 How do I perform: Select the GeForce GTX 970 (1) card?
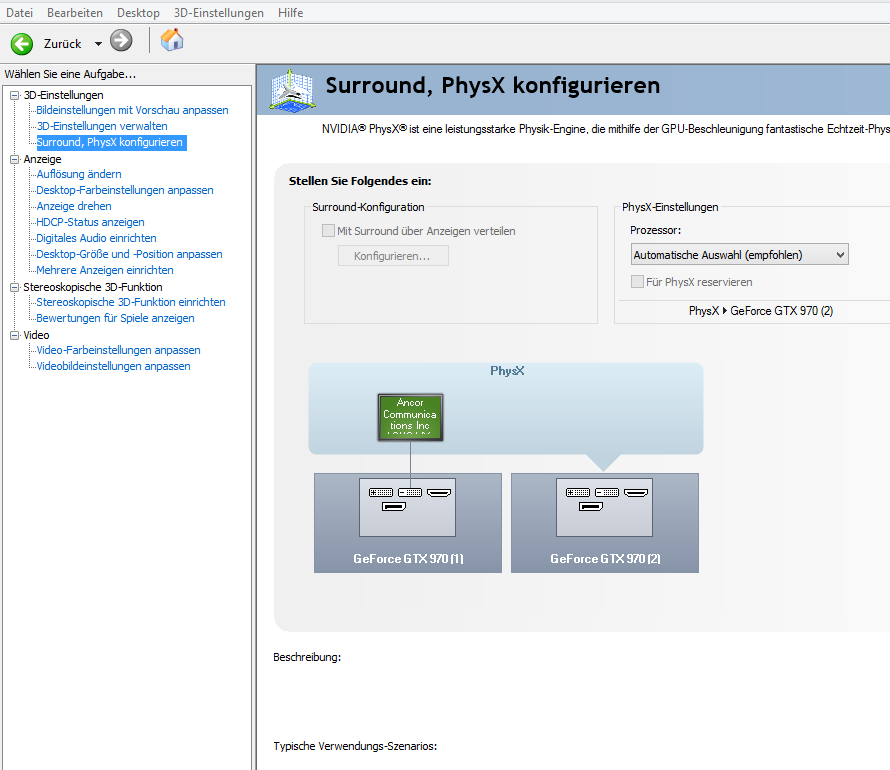(x=408, y=523)
